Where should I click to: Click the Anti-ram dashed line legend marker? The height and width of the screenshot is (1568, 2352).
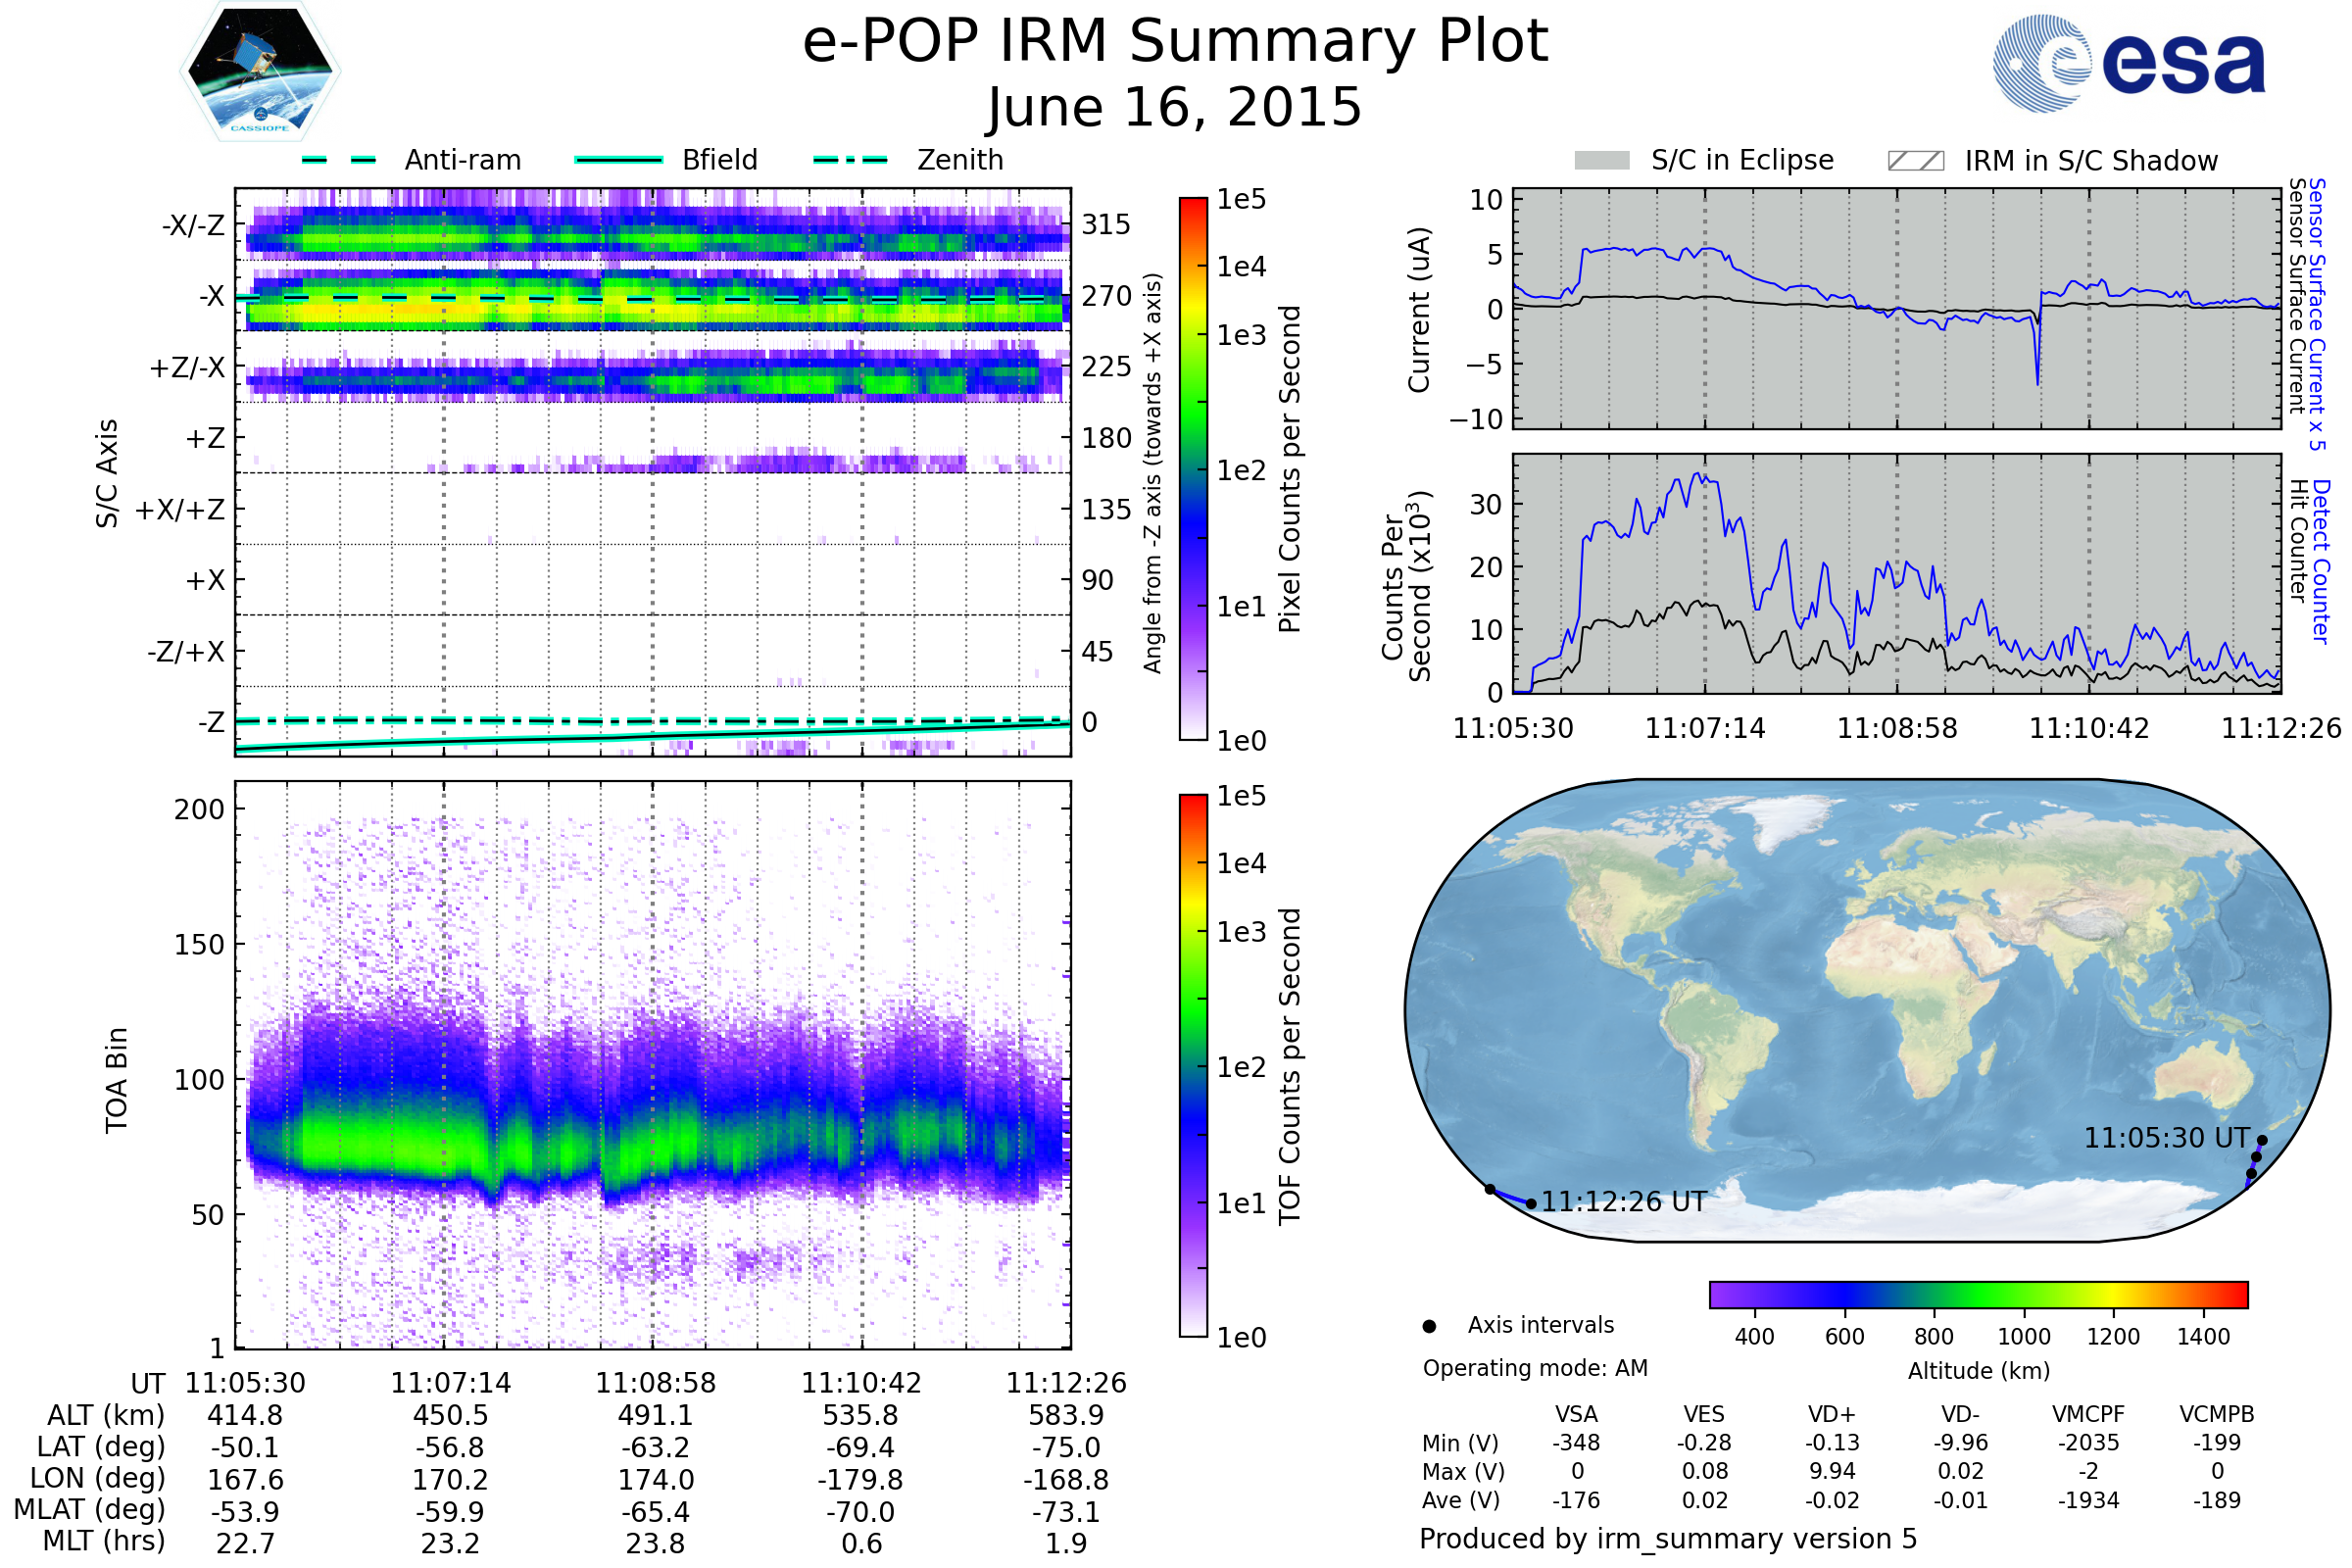(339, 160)
